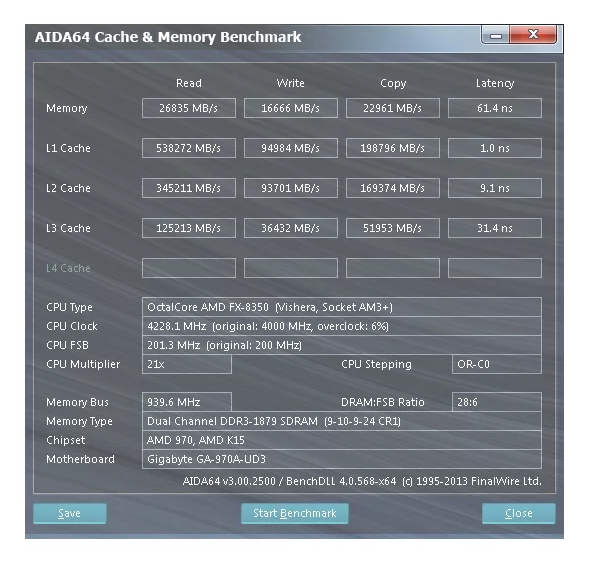
Task: Click the CPU Stepping label
Action: coord(377,365)
